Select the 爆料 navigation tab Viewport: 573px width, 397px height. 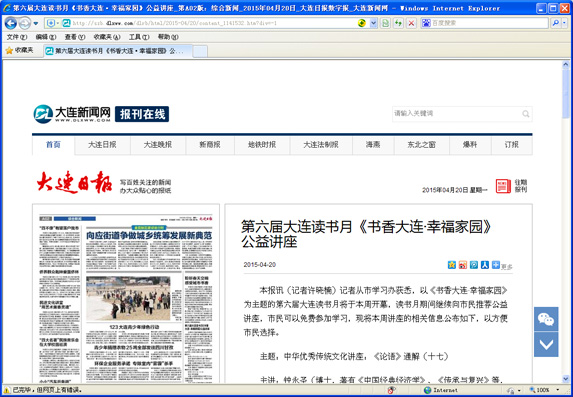pyautogui.click(x=470, y=145)
